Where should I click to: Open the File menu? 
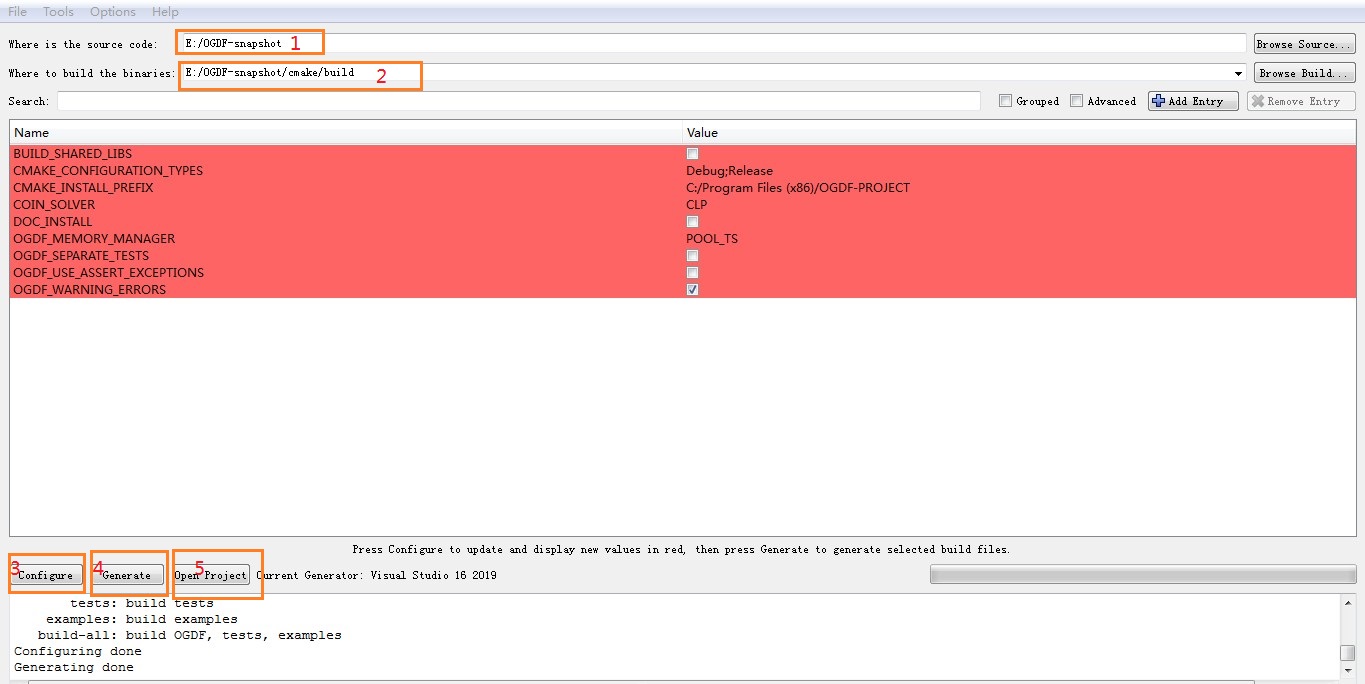coord(16,11)
